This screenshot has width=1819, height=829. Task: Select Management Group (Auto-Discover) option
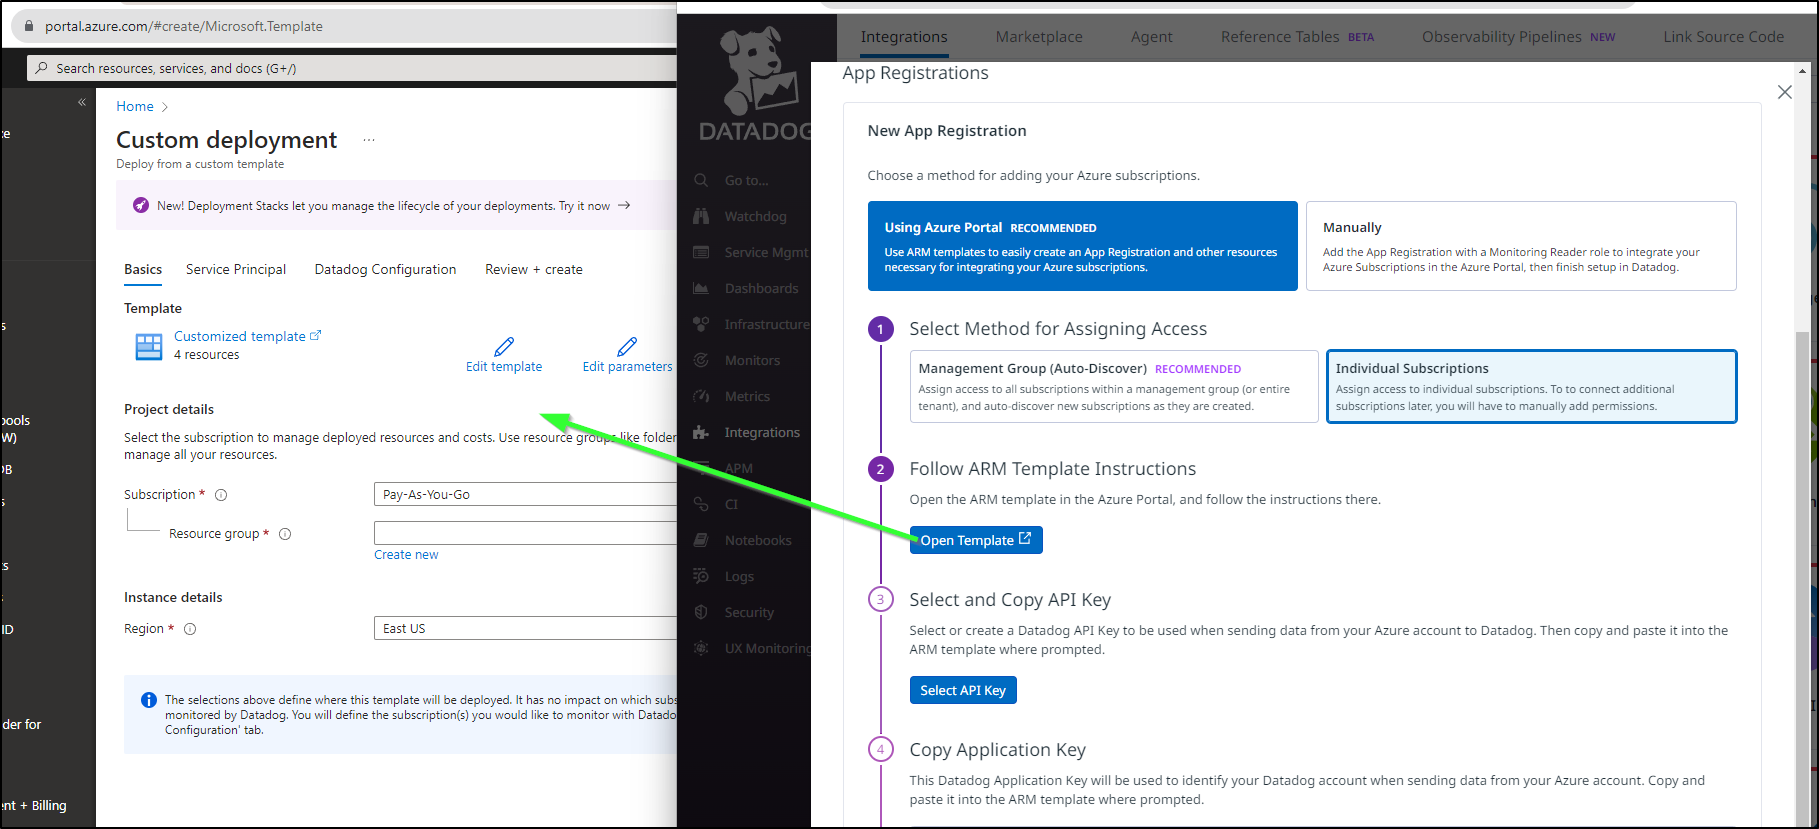coord(1114,386)
